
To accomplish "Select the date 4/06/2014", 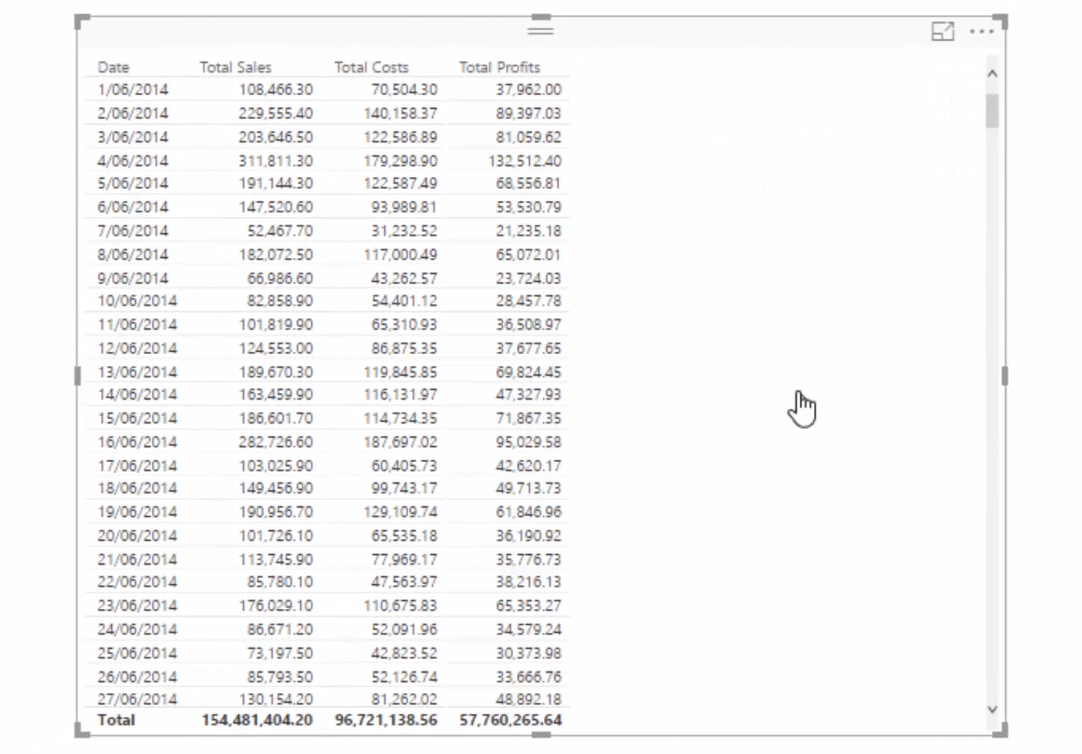I will click(132, 161).
